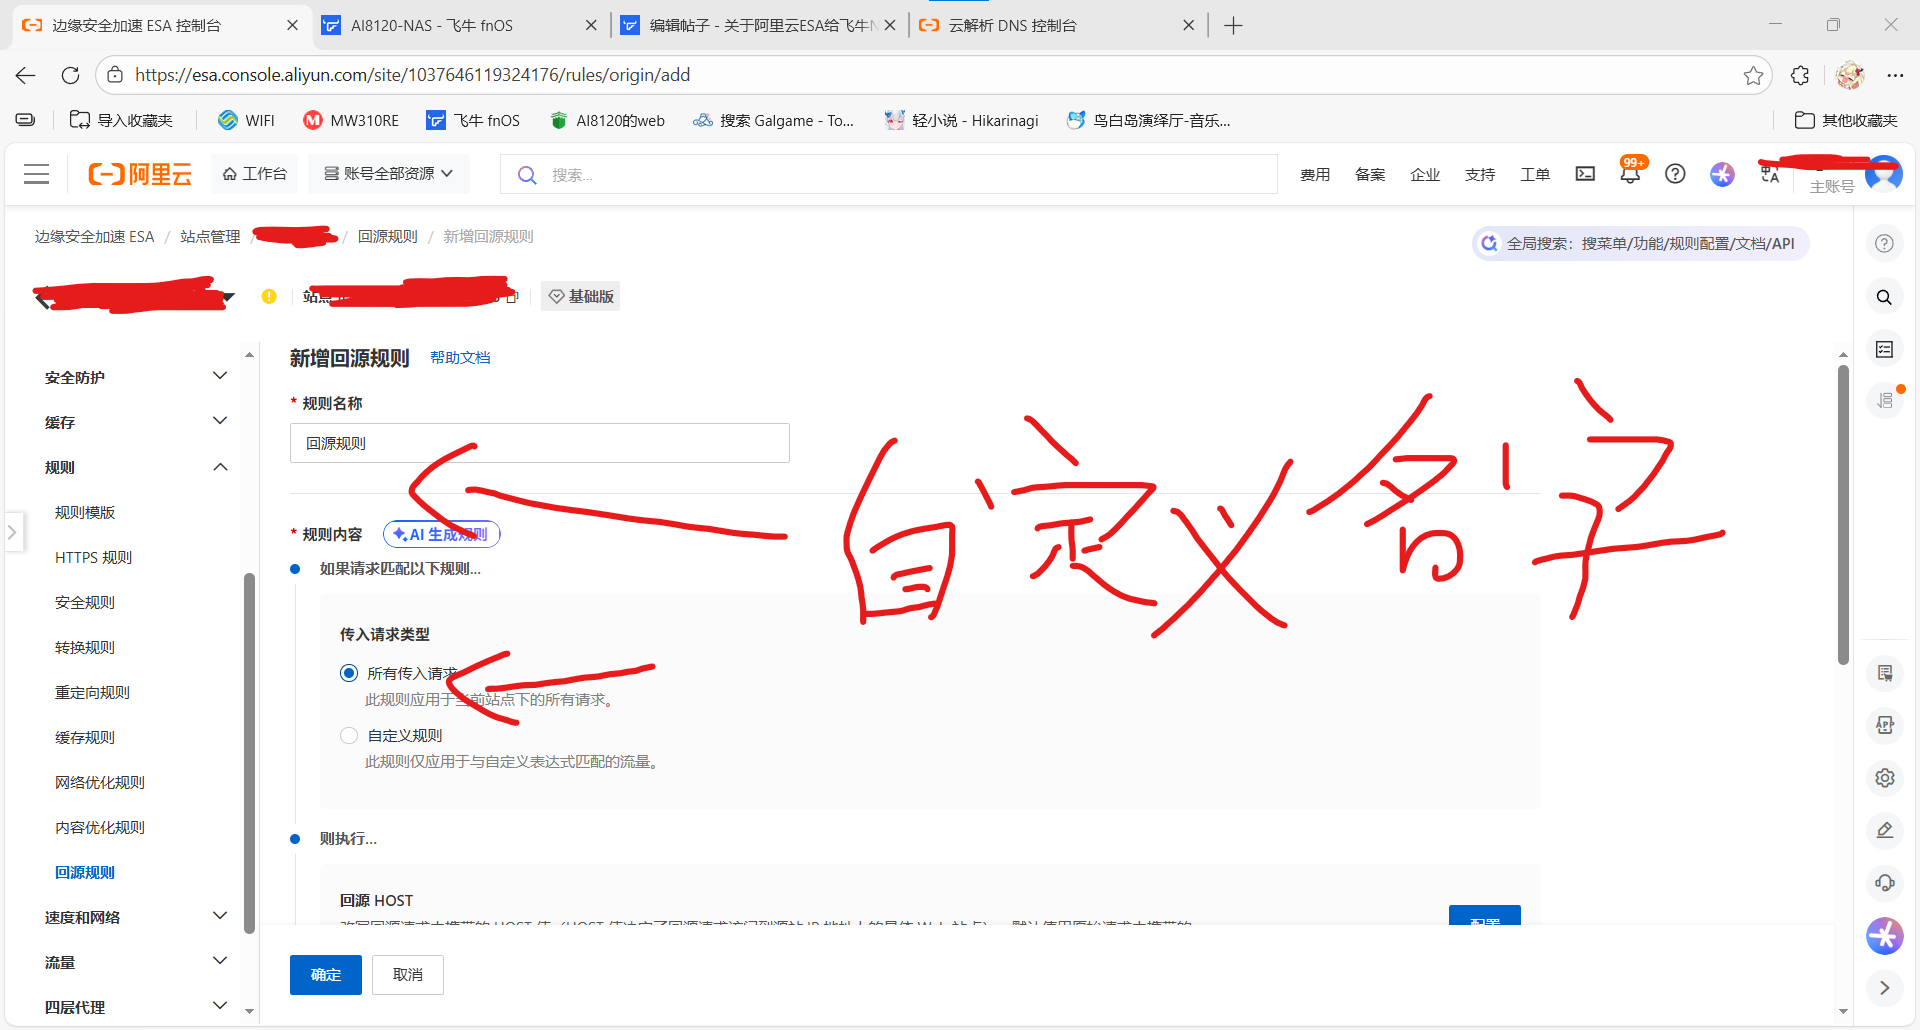Screen dimensions: 1920x1030
Task: Click the 工单 menu item in top bar
Action: pos(1535,174)
